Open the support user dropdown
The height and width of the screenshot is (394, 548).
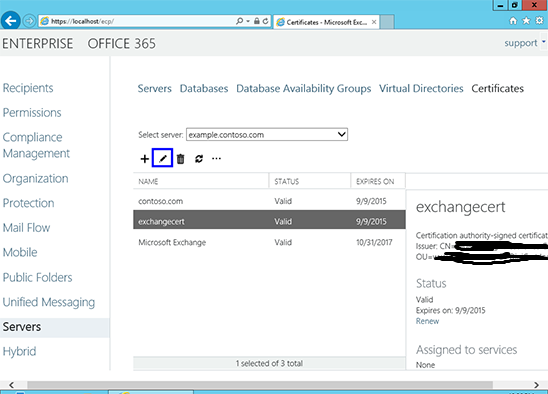tap(543, 42)
